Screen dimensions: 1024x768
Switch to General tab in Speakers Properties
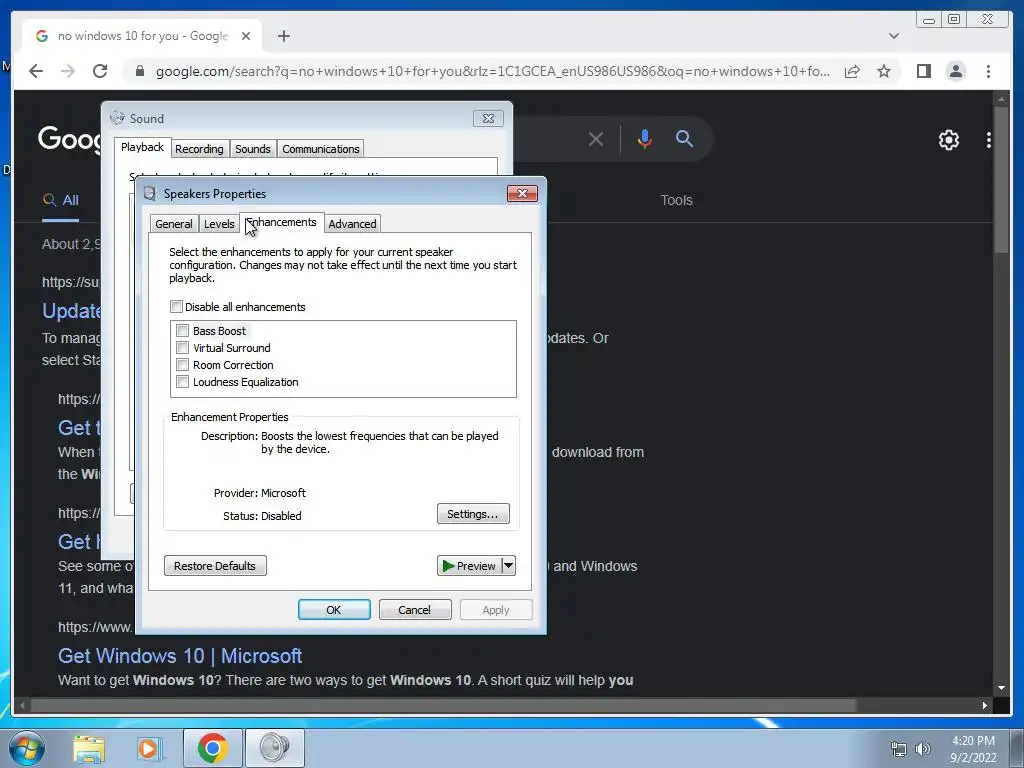click(174, 224)
